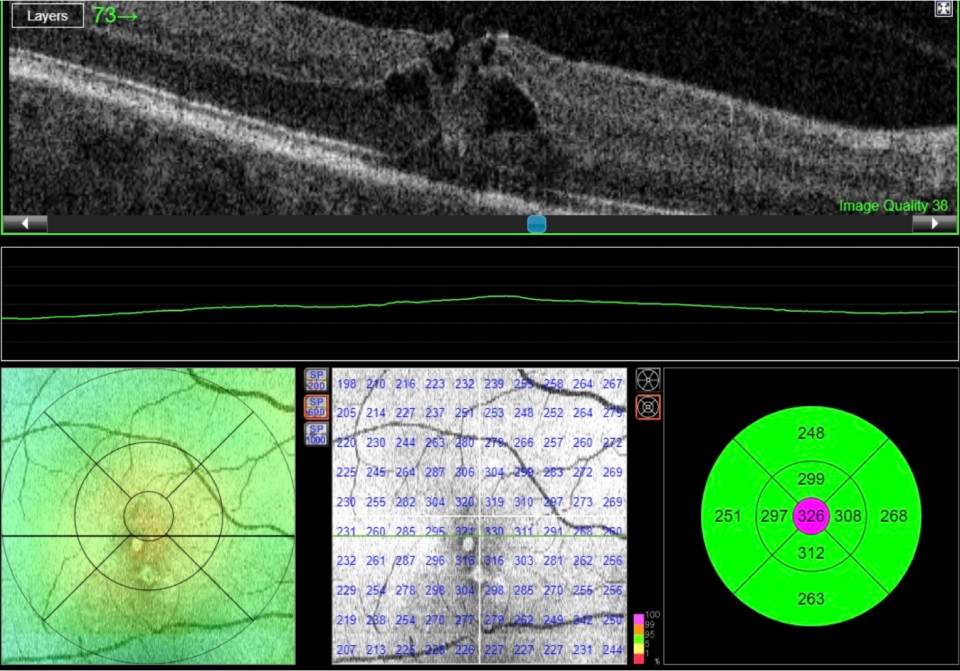This screenshot has width=960, height=671.
Task: Click the 198 cell in thickness grid
Action: pyautogui.click(x=346, y=384)
